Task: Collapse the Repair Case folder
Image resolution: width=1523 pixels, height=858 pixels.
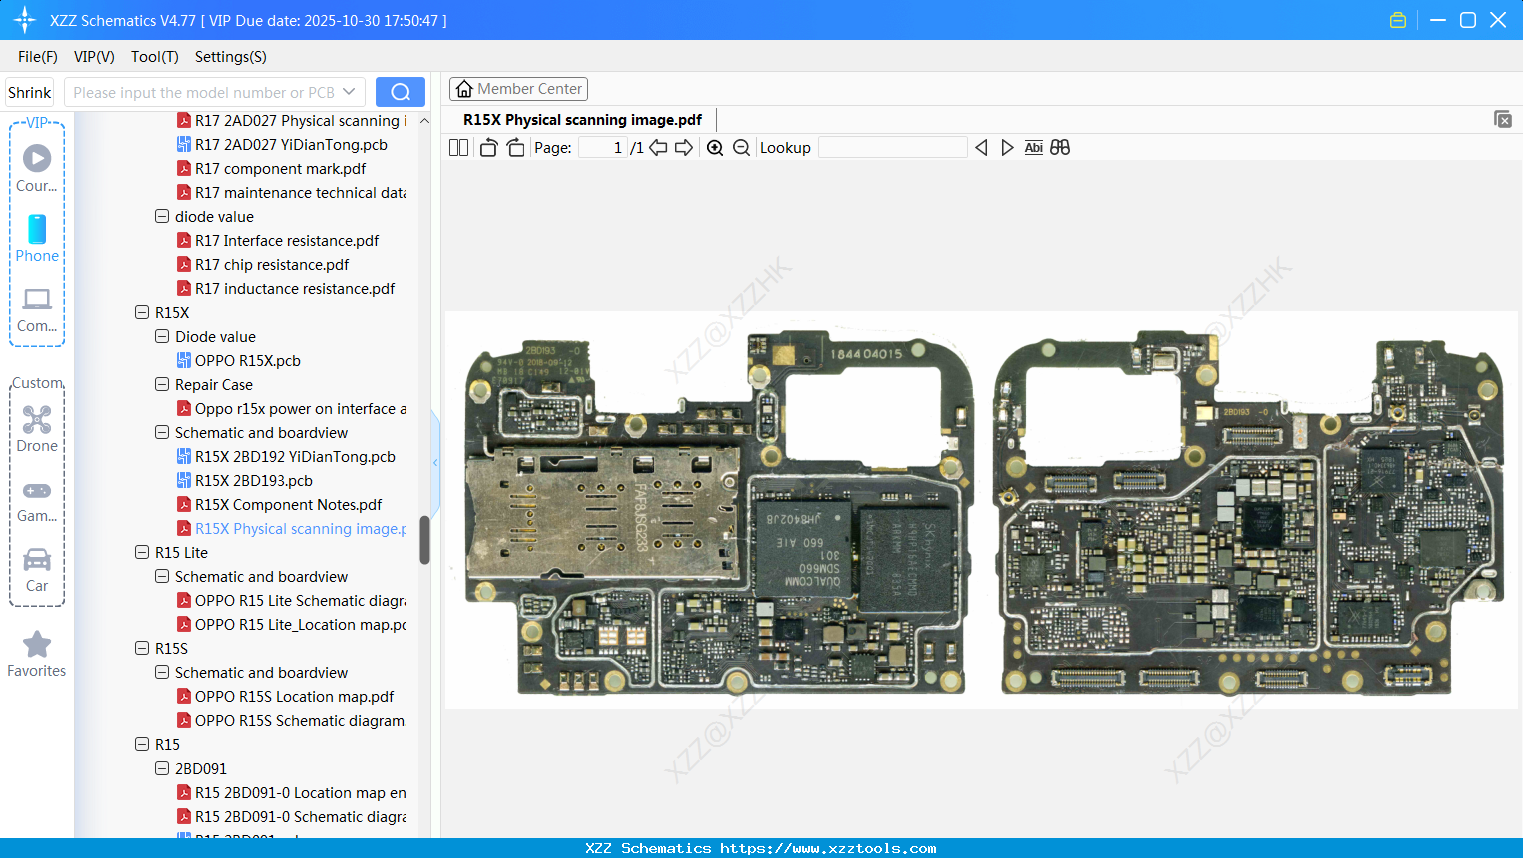Action: (162, 384)
